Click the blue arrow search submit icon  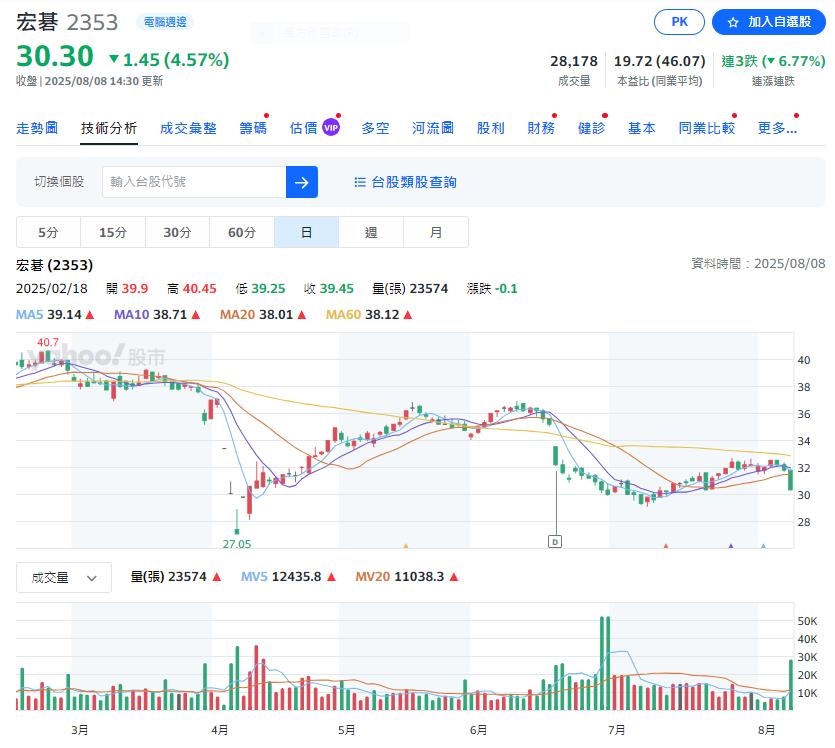(301, 183)
